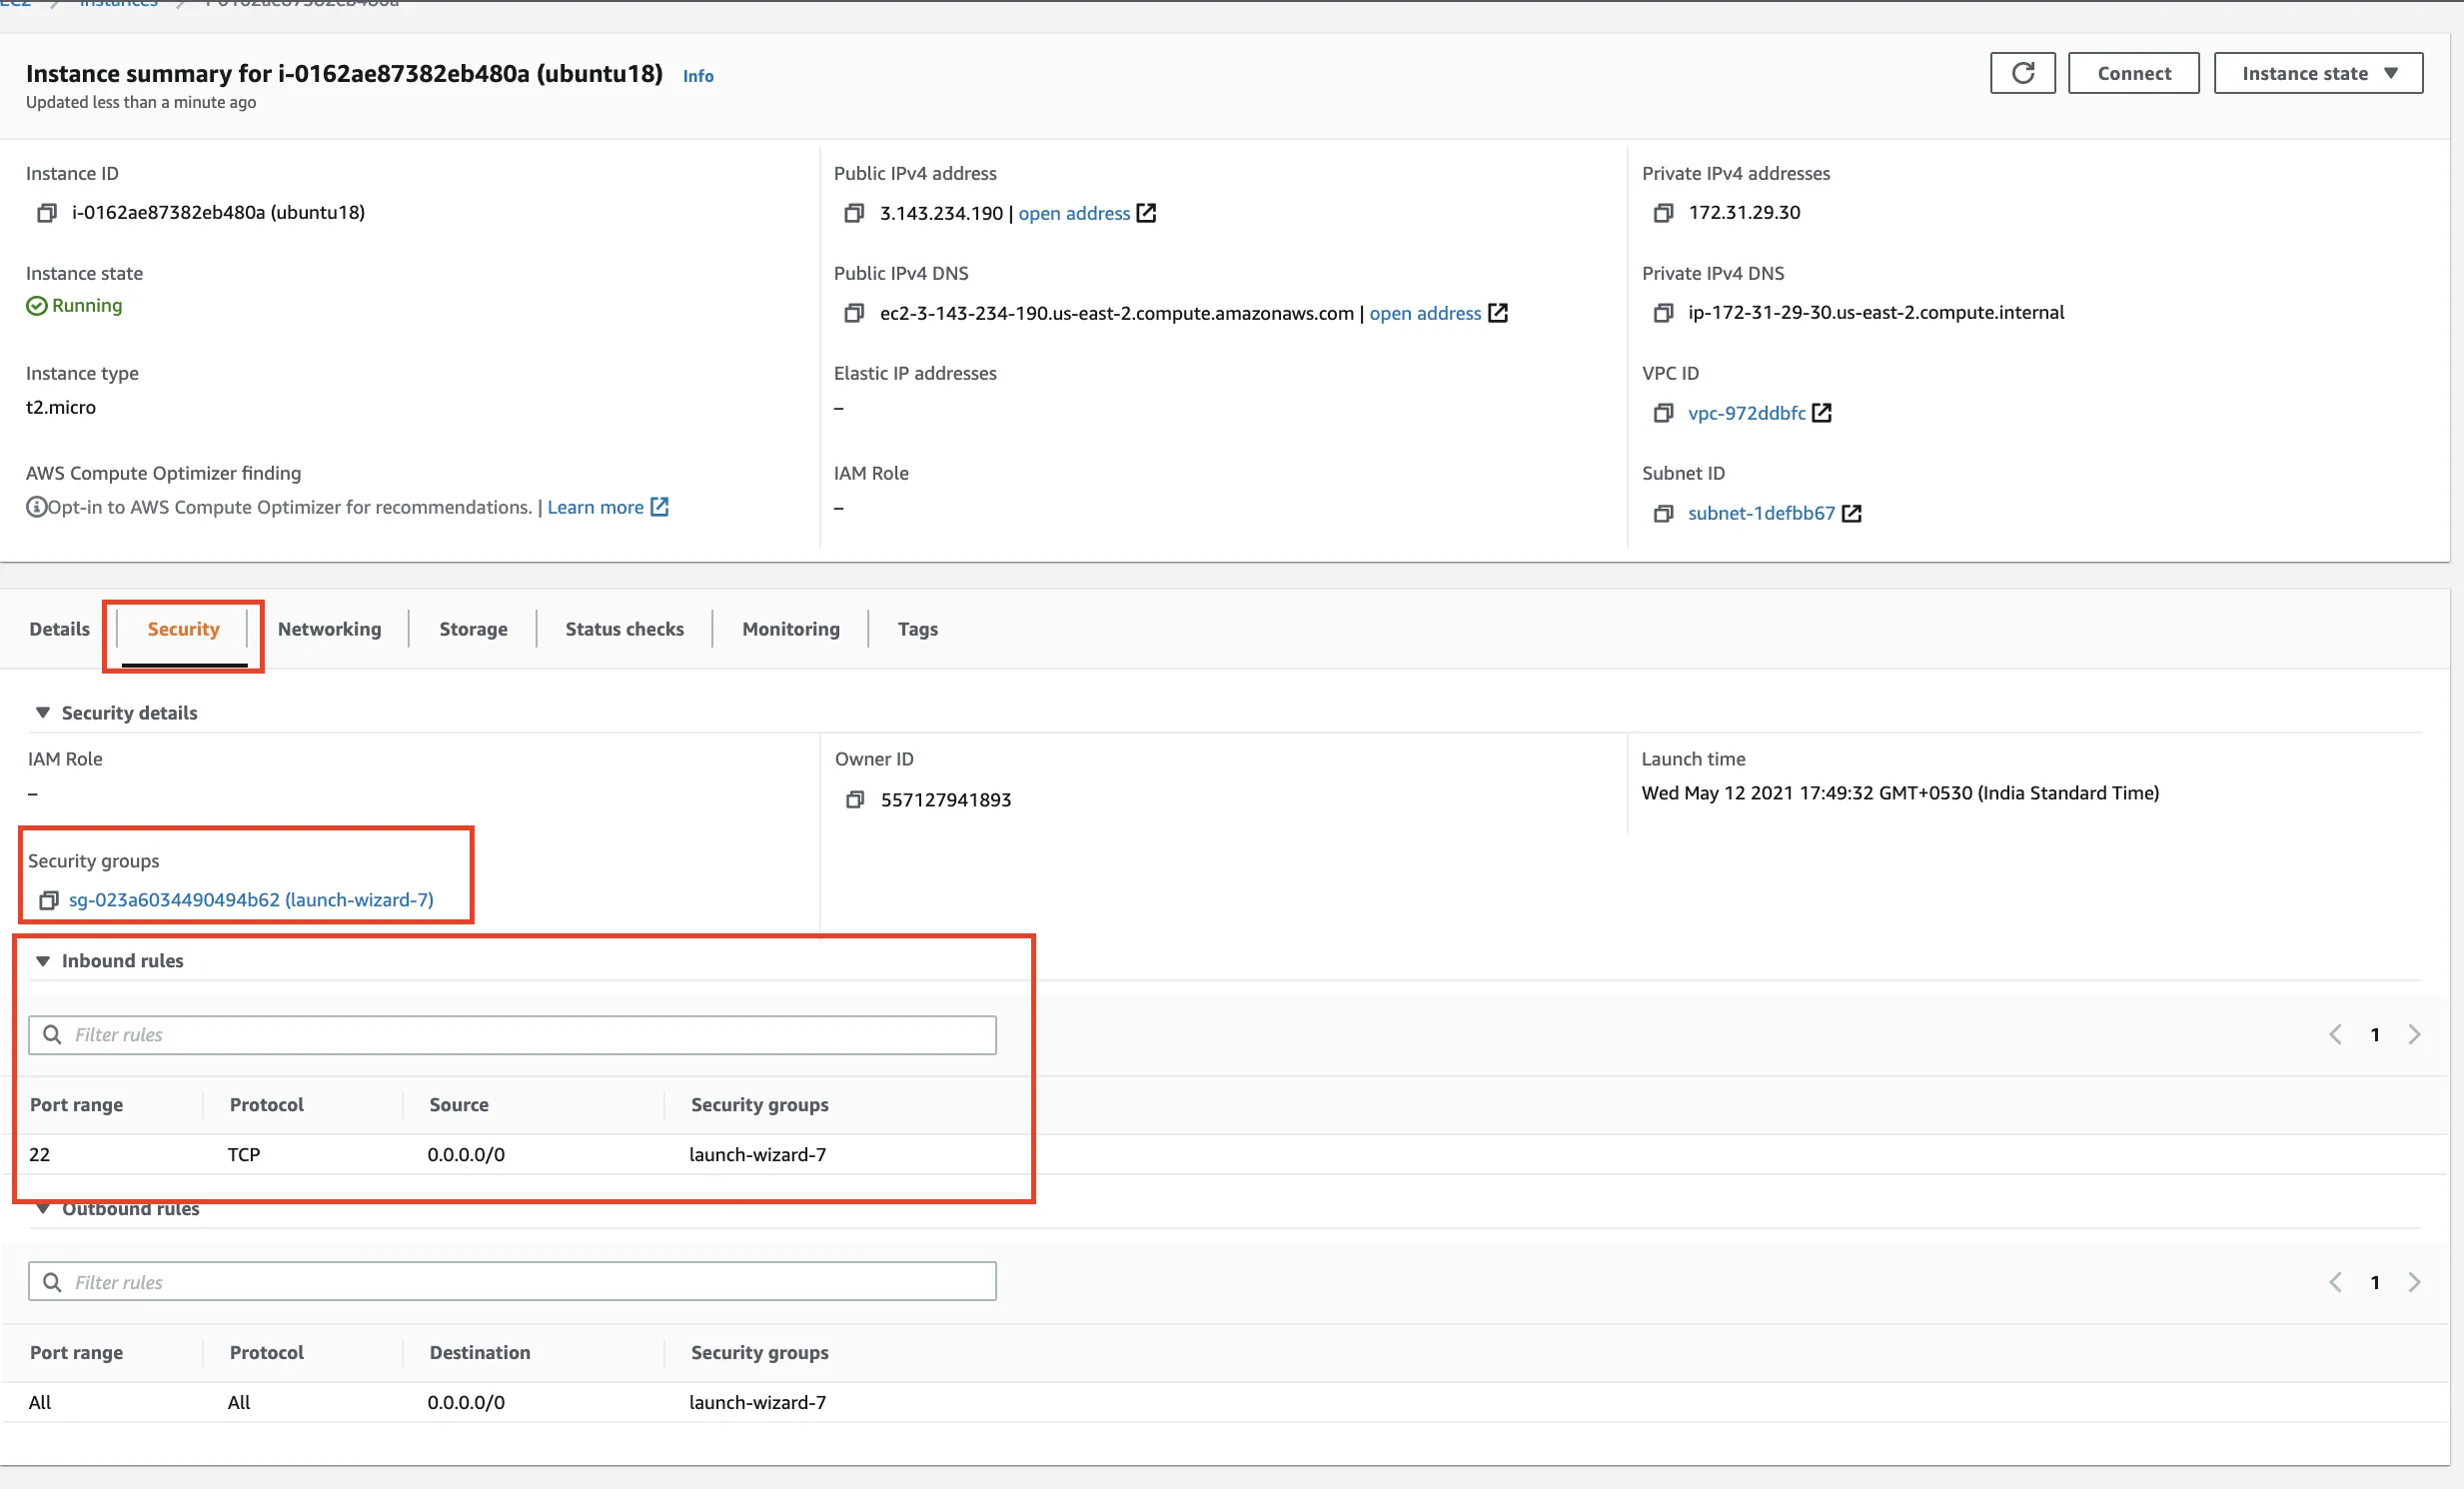Open the Info link beside instance title

698,76
